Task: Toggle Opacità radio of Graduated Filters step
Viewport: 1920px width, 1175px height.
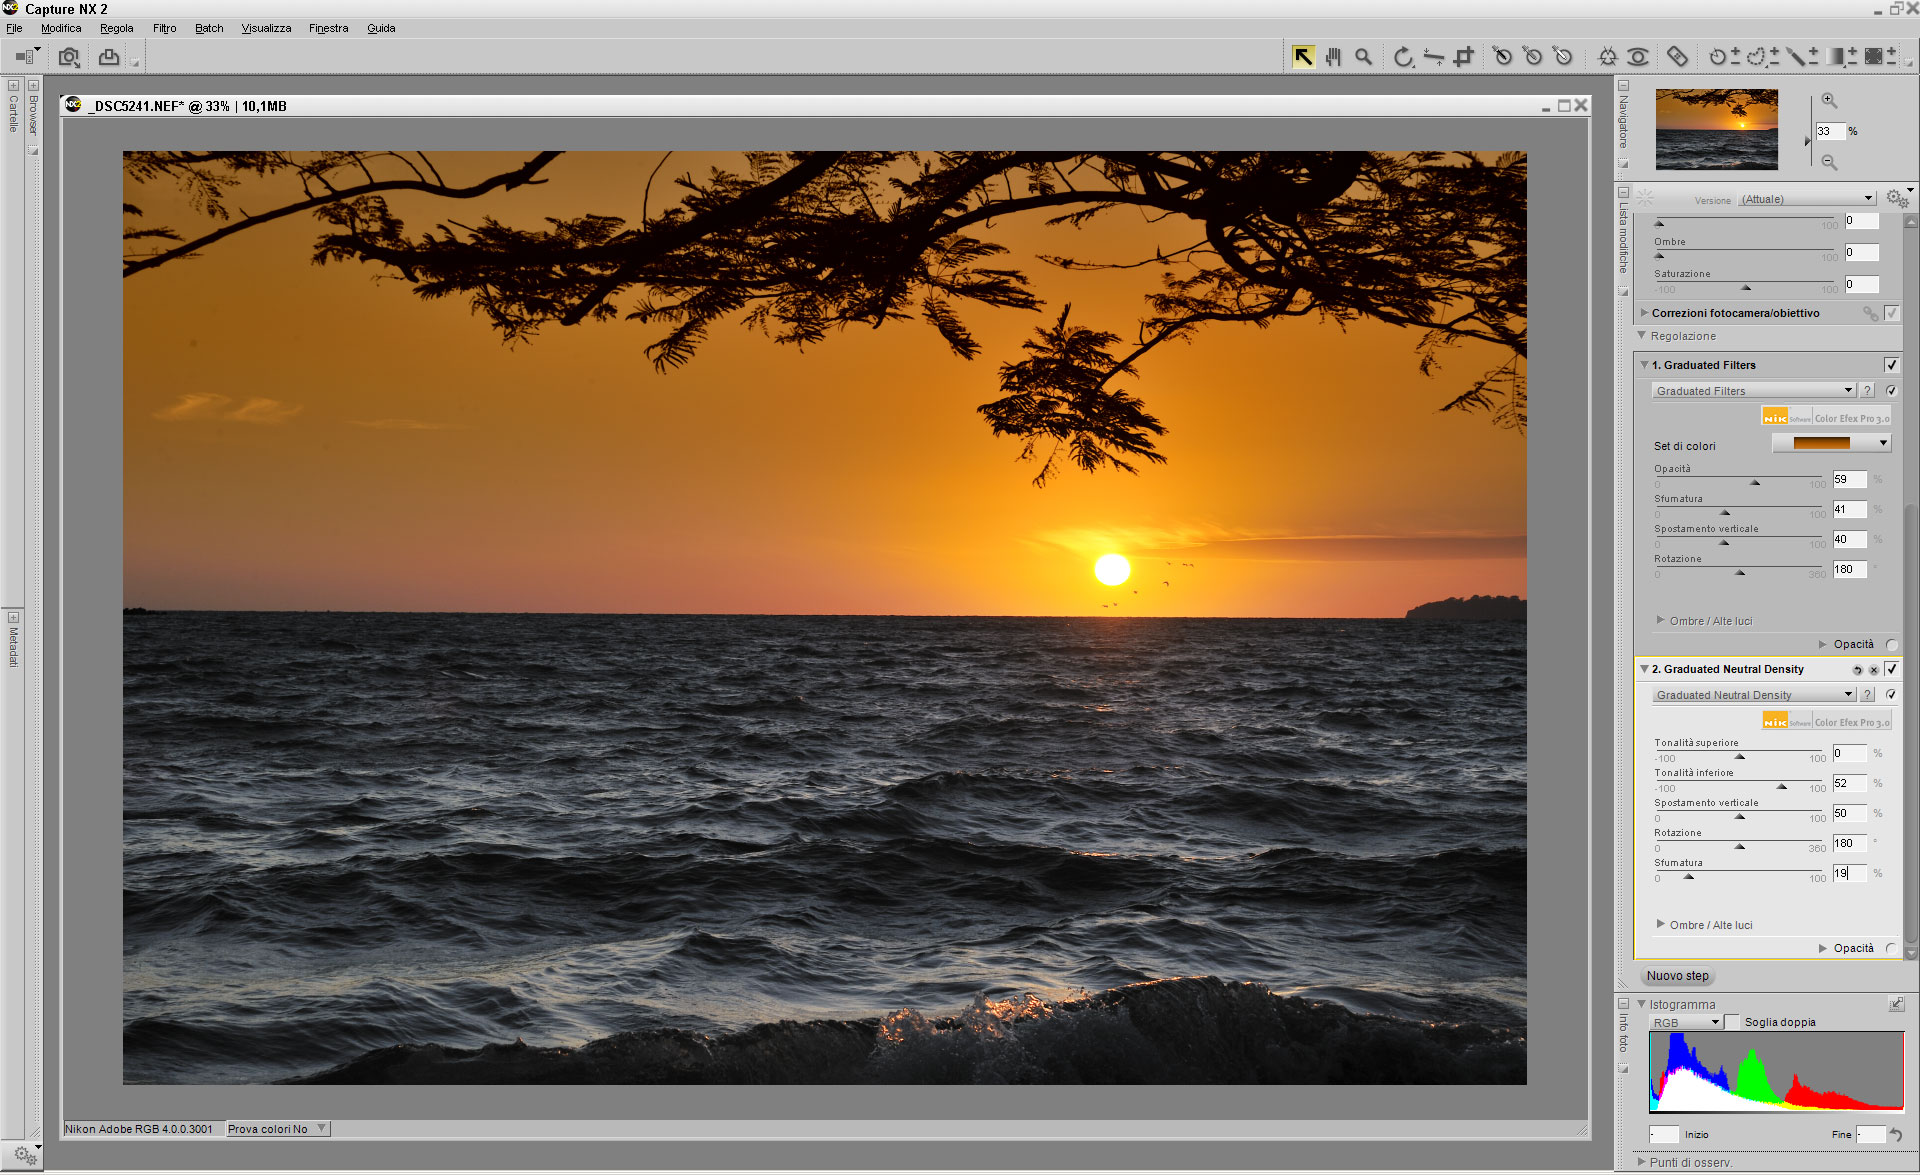Action: 1891,645
